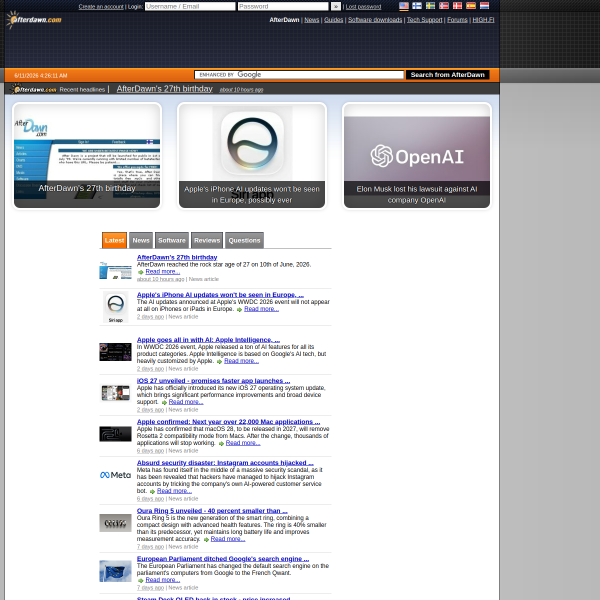Open Absurd security disaster Instagram article
600x600 pixels.
[225, 463]
